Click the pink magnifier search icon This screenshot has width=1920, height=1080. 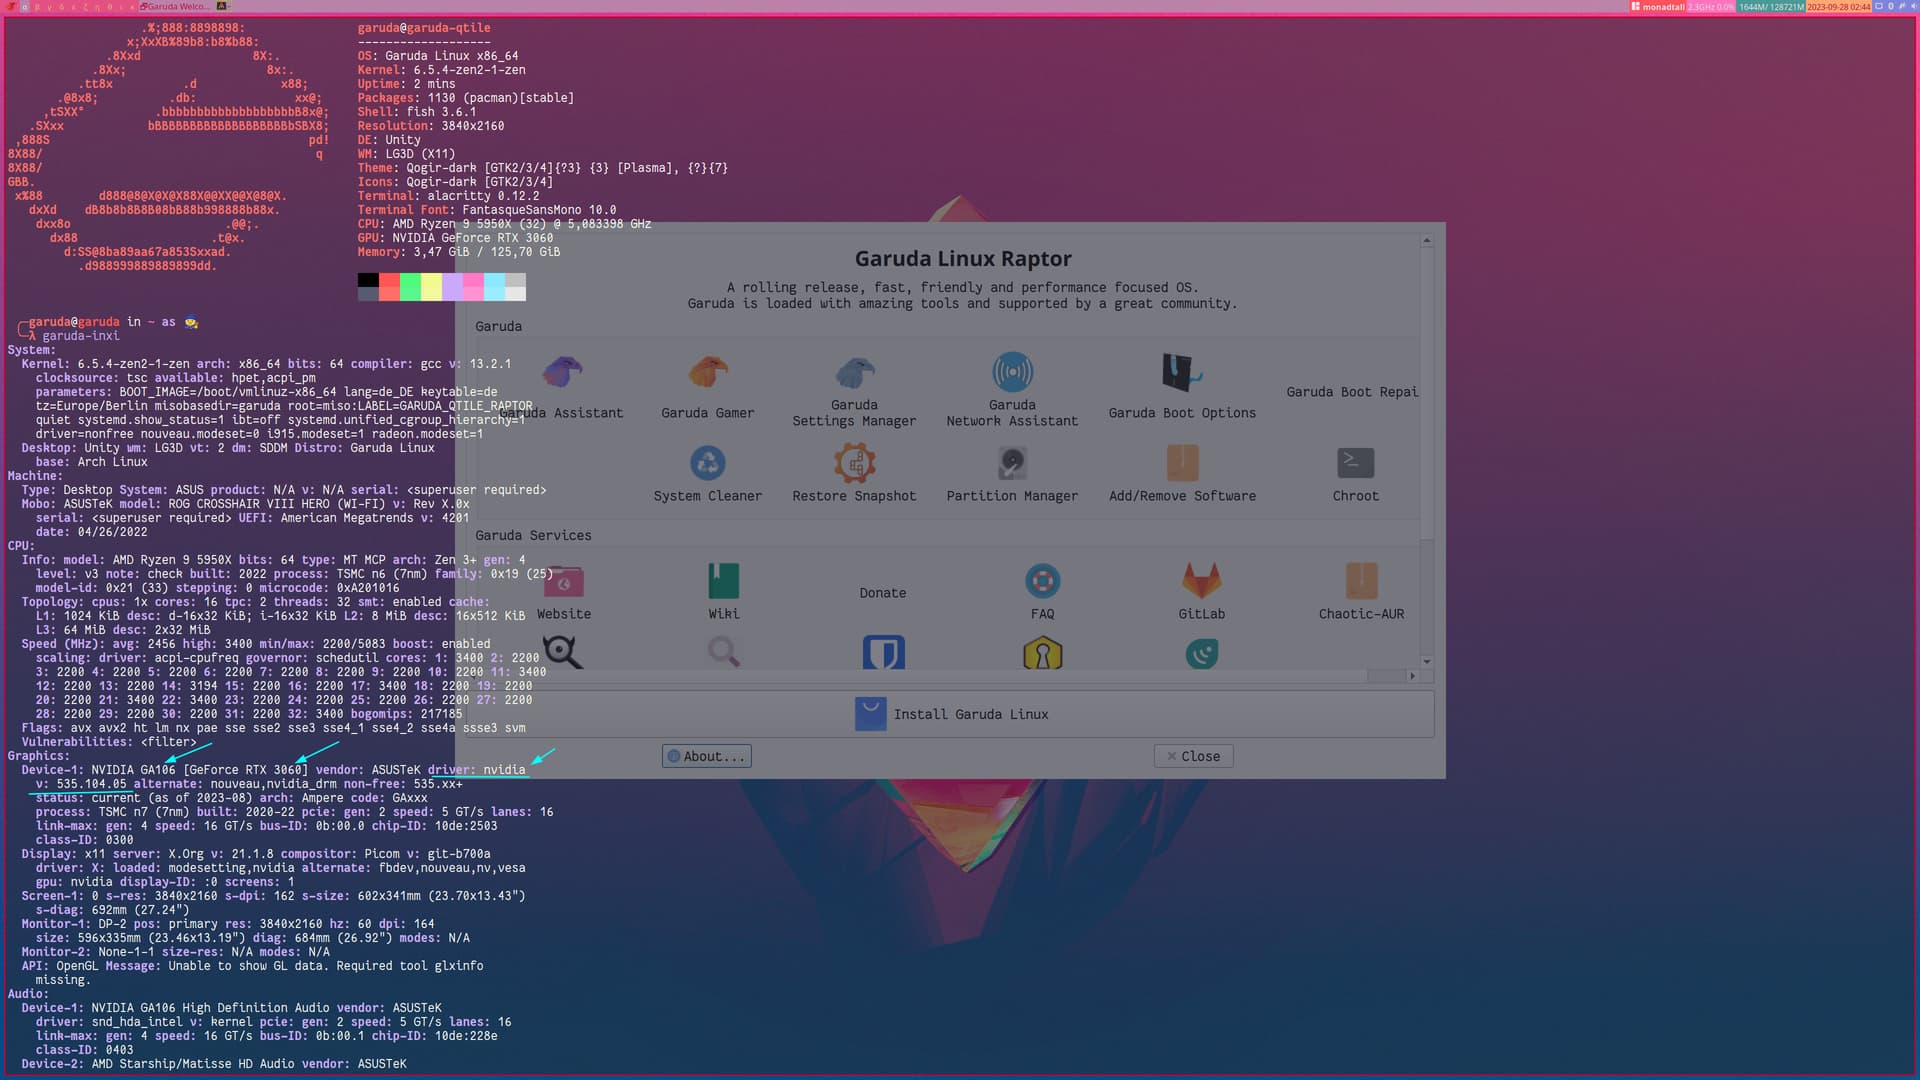point(724,652)
